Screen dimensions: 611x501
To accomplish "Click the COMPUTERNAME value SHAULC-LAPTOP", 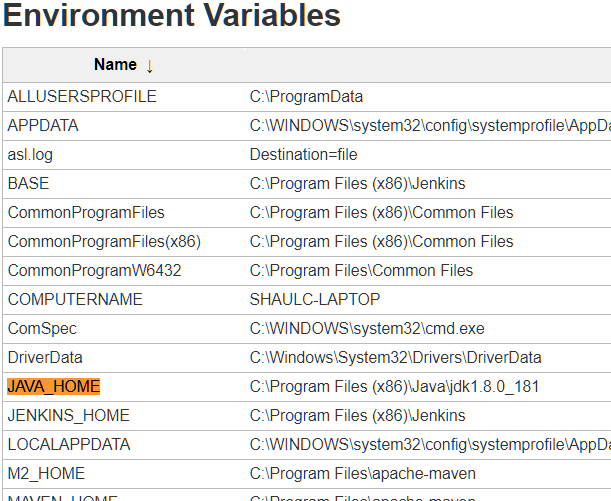I will click(x=315, y=300).
